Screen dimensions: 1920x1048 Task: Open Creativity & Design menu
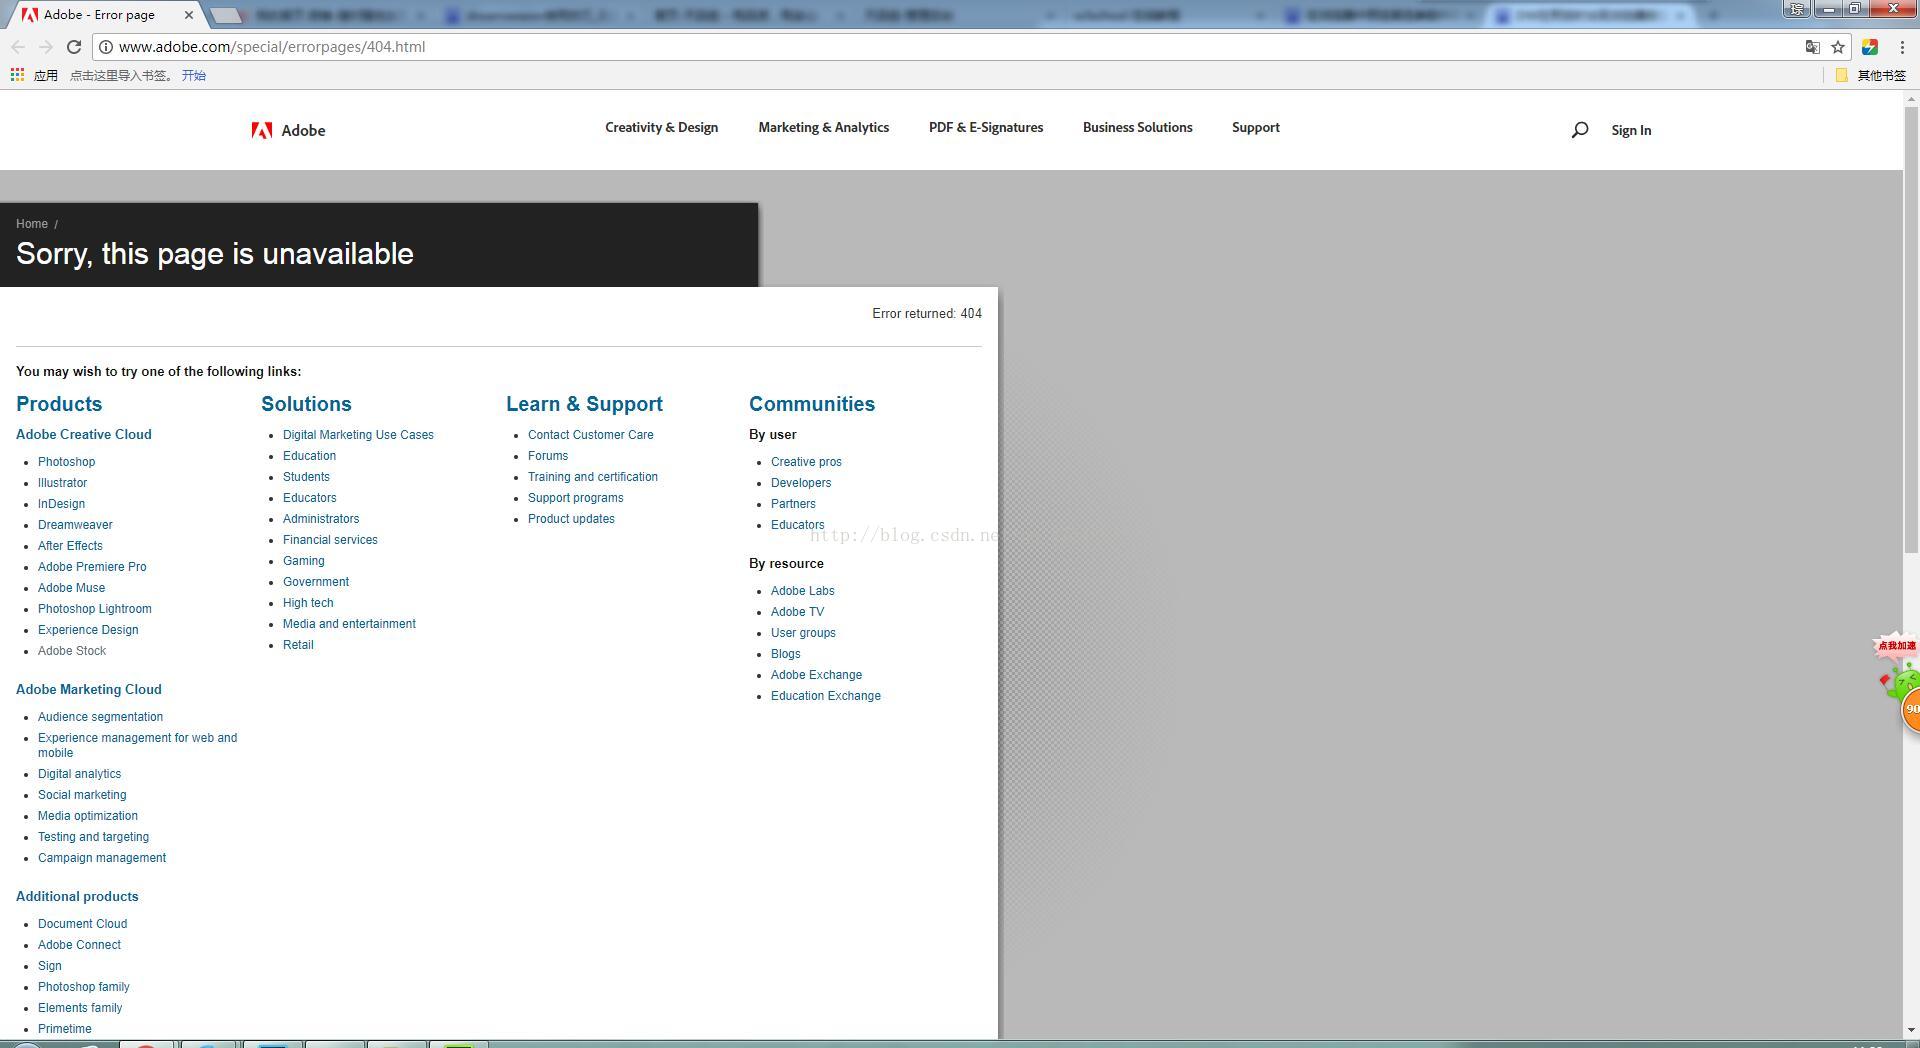661,128
